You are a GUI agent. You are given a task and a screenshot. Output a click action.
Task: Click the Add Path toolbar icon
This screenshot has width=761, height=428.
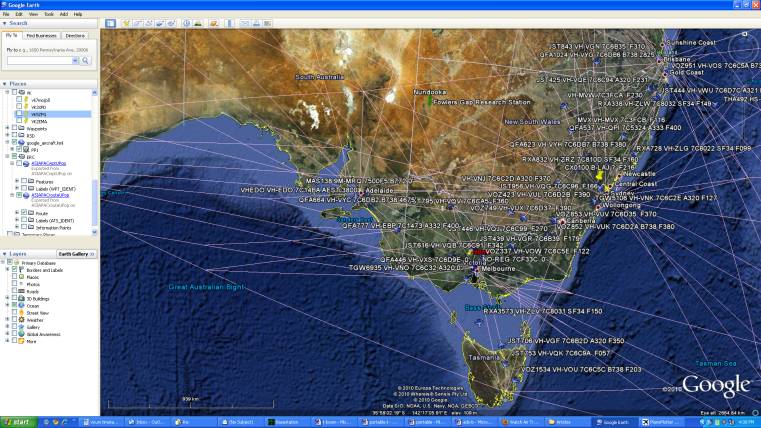tap(149, 23)
